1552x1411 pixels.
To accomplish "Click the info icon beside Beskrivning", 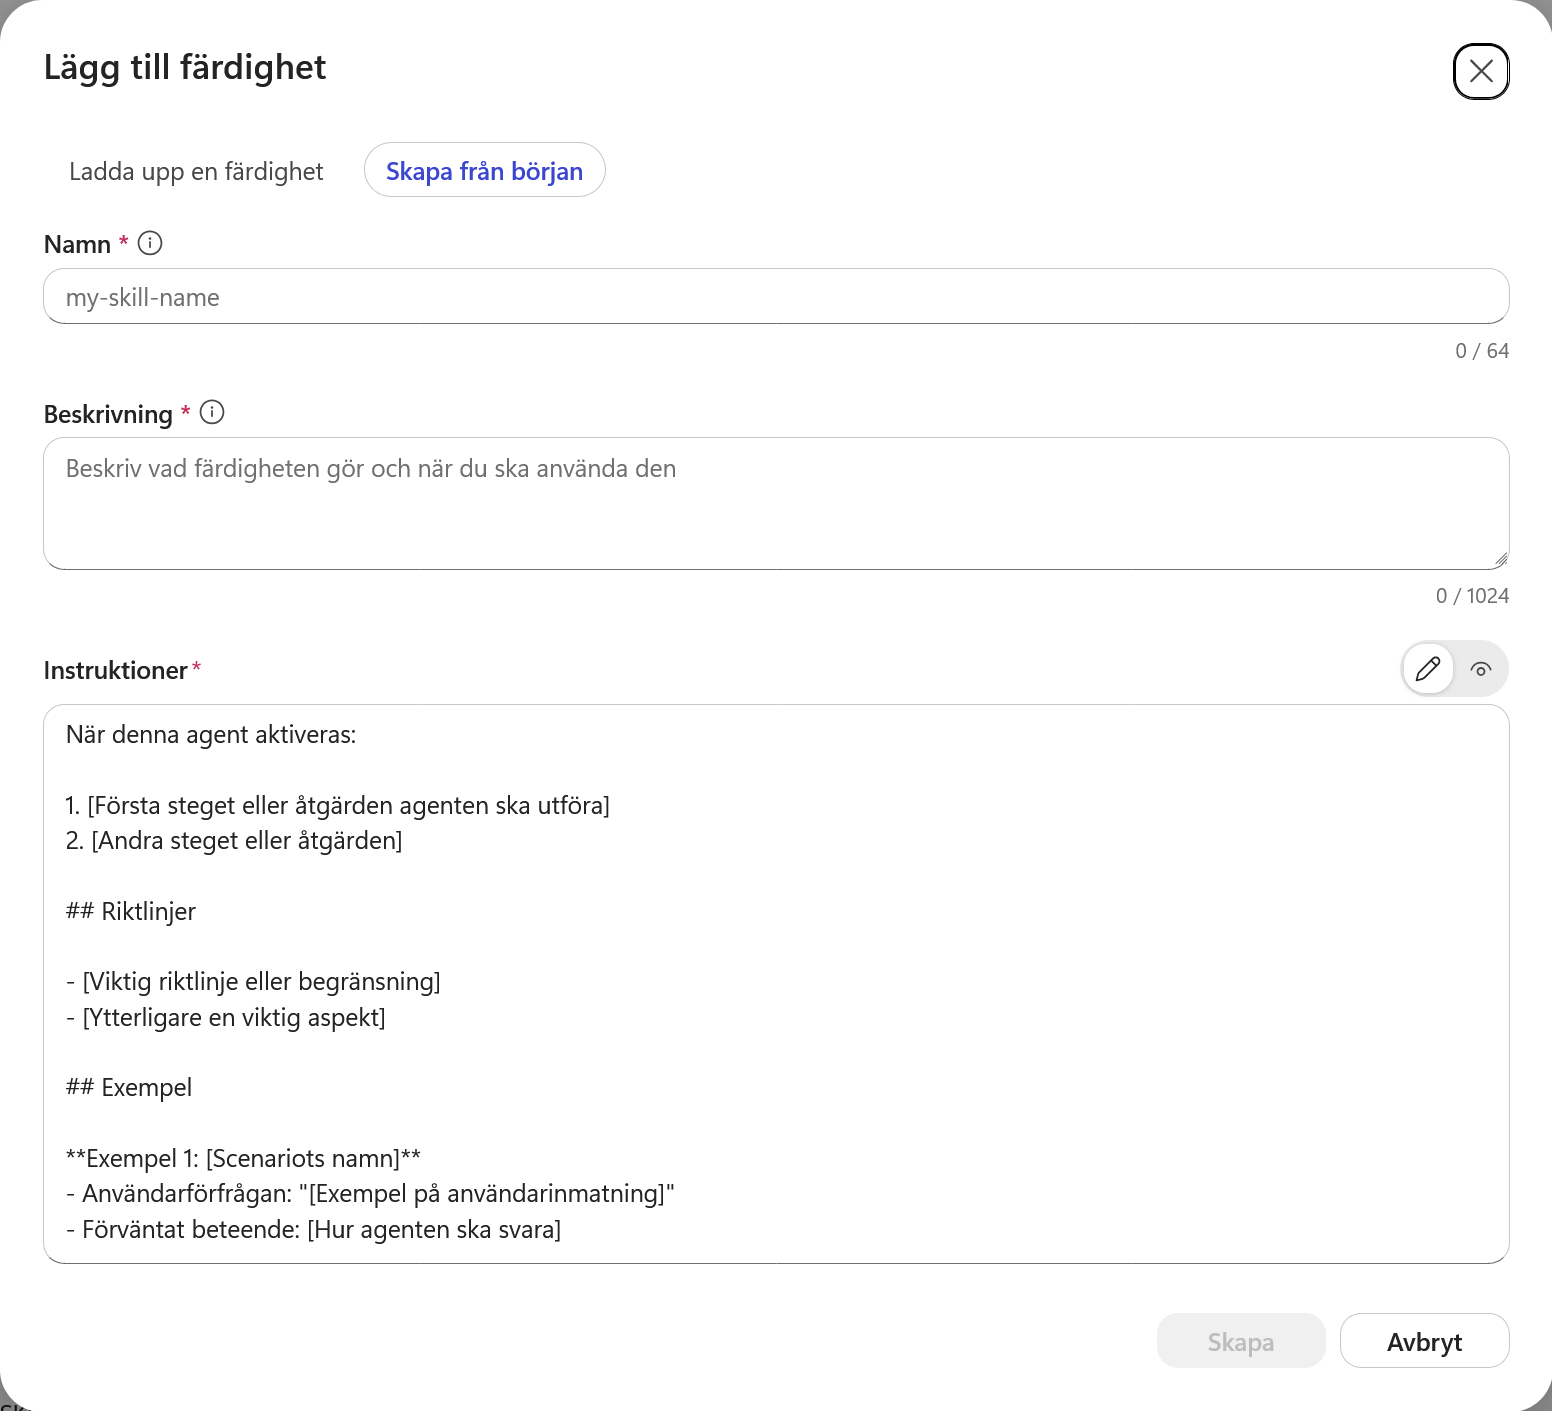I will coord(212,412).
